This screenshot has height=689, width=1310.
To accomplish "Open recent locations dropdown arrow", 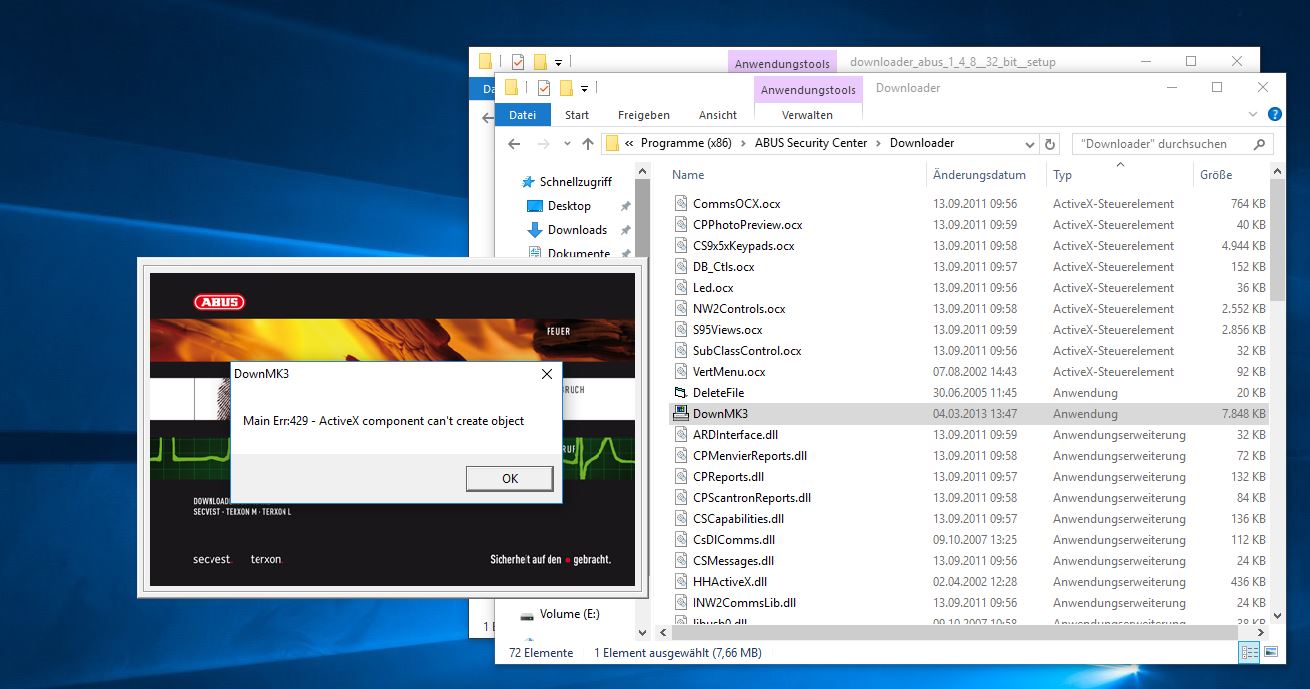I will coord(566,144).
